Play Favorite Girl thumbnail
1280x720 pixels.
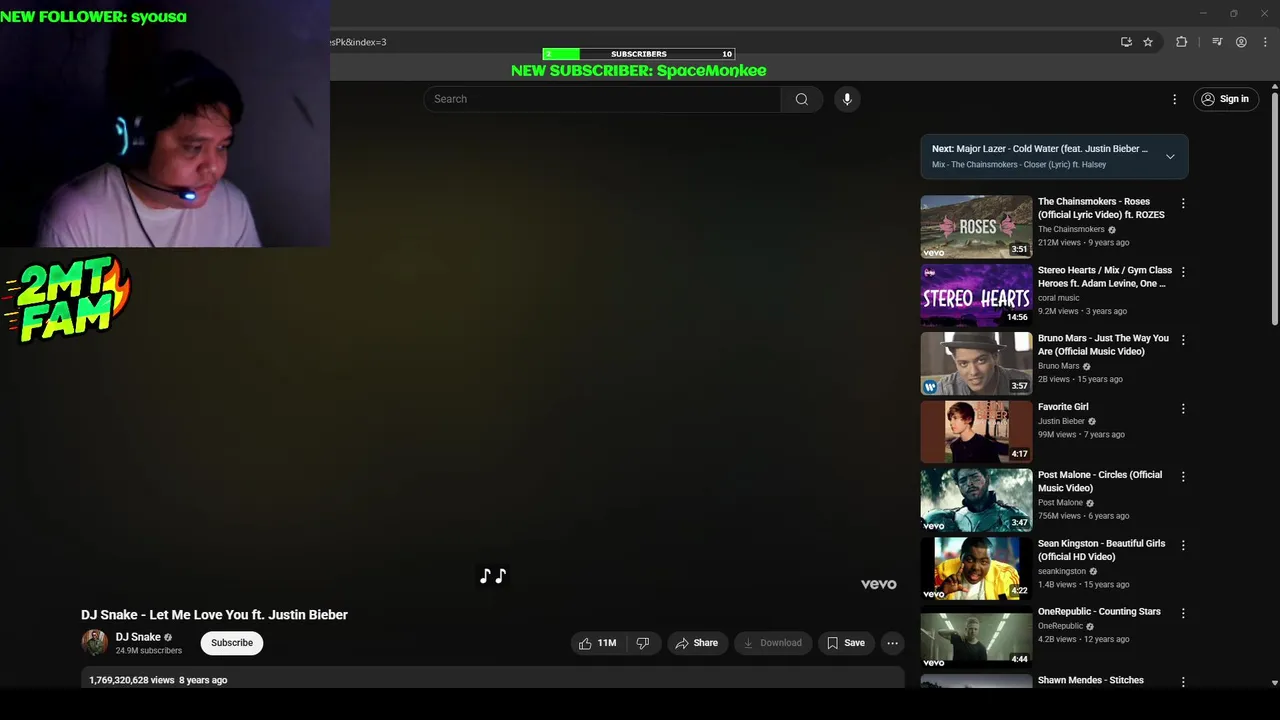pos(976,432)
